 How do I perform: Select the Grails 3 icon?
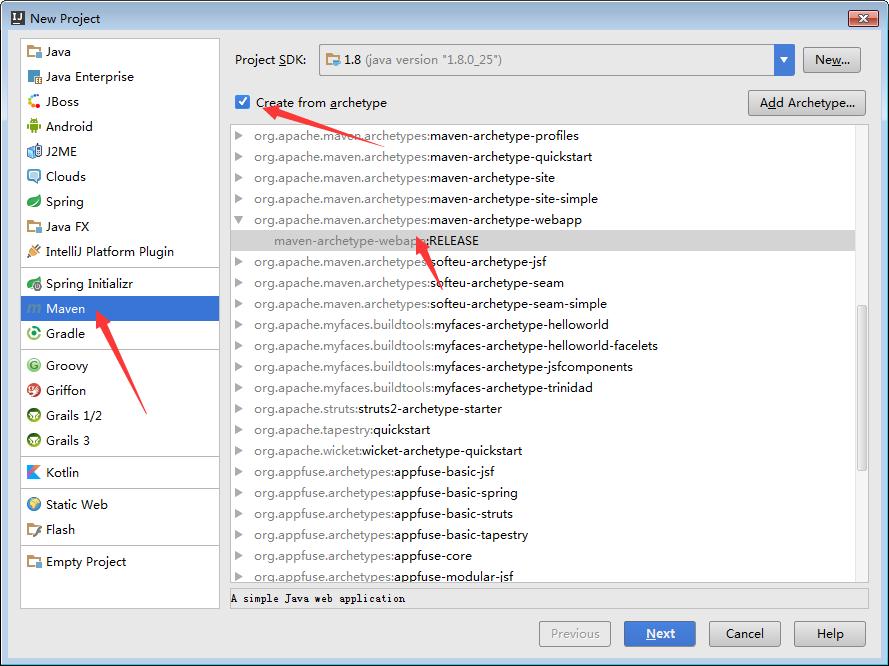34,440
